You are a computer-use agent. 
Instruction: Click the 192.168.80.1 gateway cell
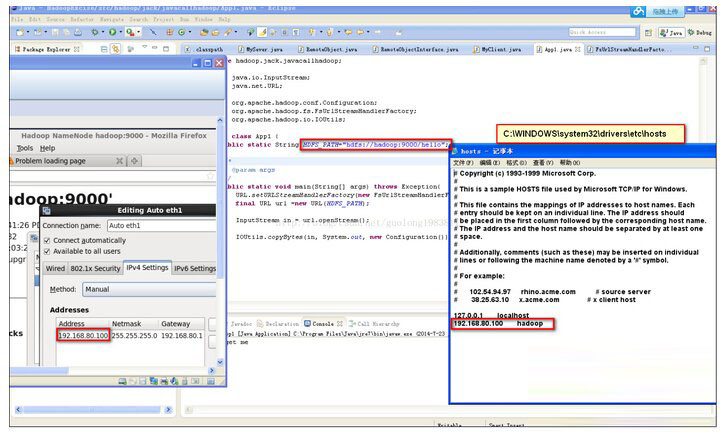(x=182, y=336)
